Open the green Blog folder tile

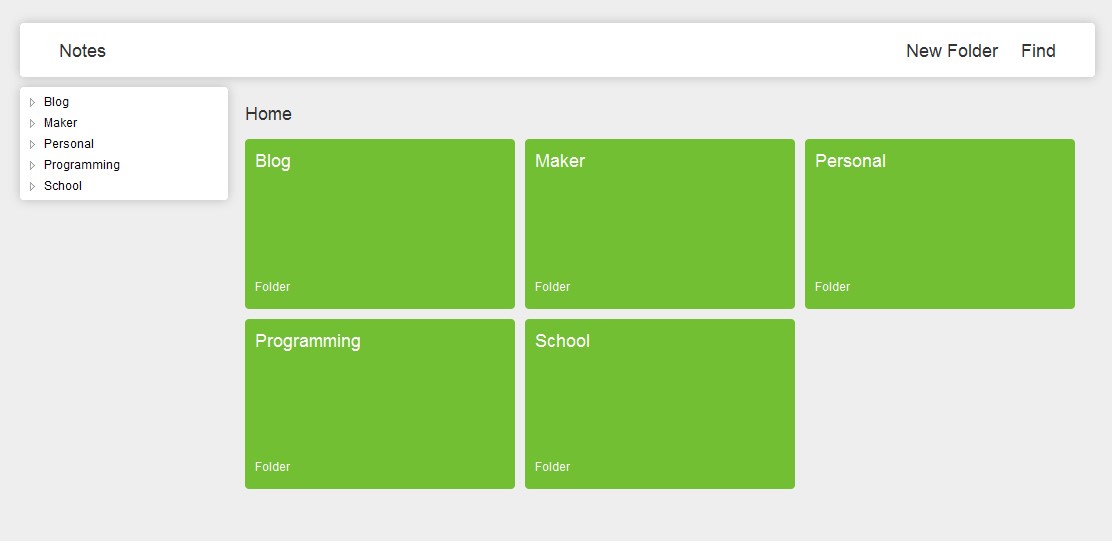tap(380, 224)
